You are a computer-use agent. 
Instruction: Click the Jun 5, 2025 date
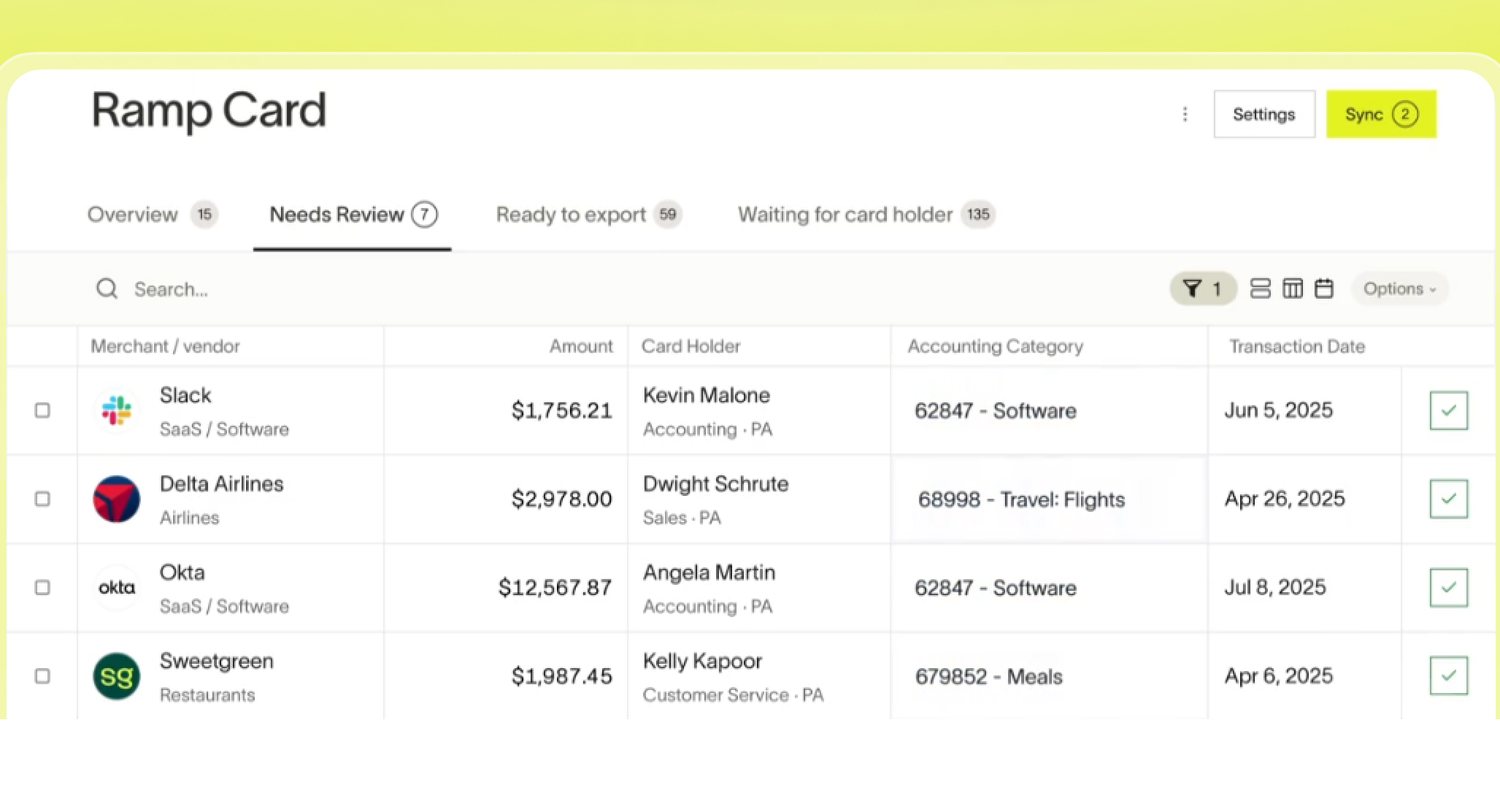pyautogui.click(x=1278, y=410)
